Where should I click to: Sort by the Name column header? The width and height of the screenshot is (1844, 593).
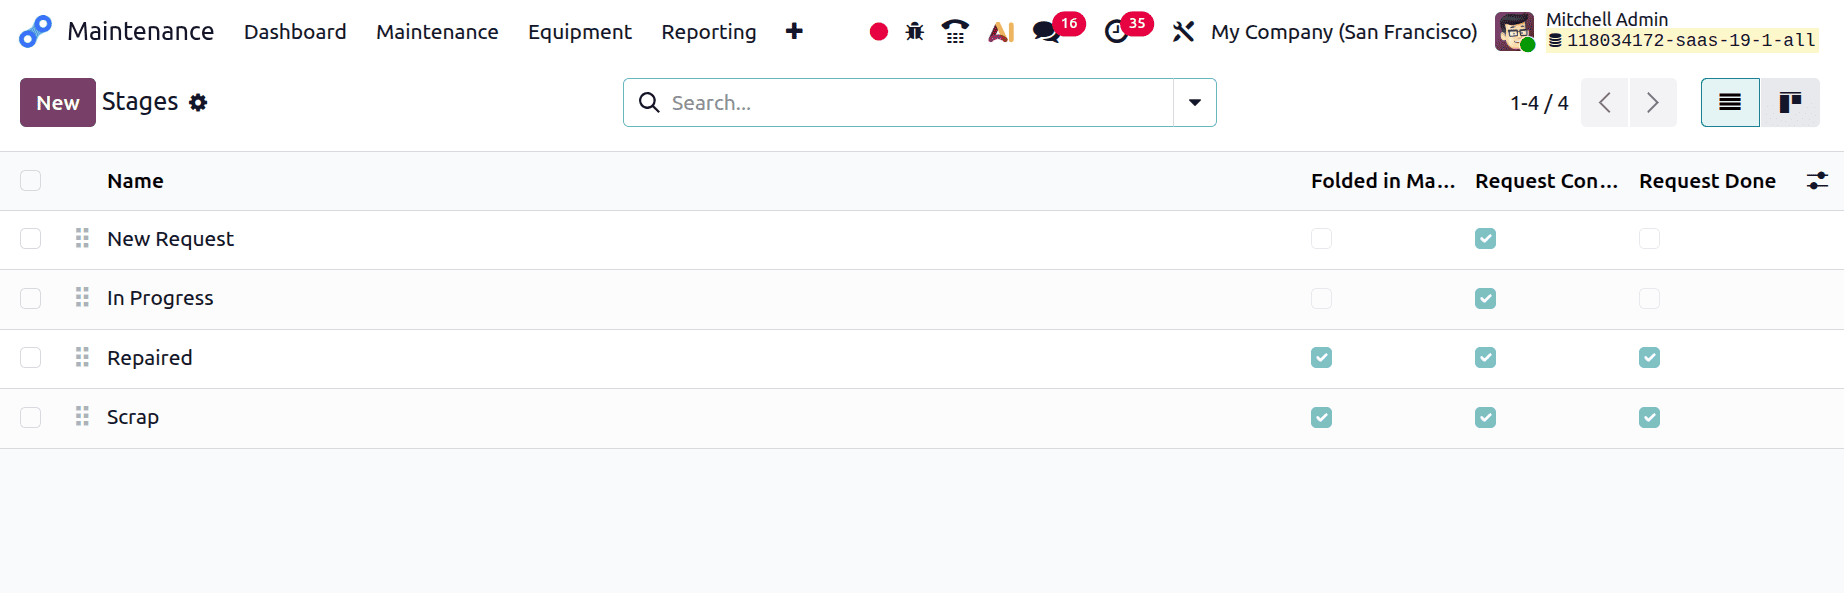tap(135, 181)
